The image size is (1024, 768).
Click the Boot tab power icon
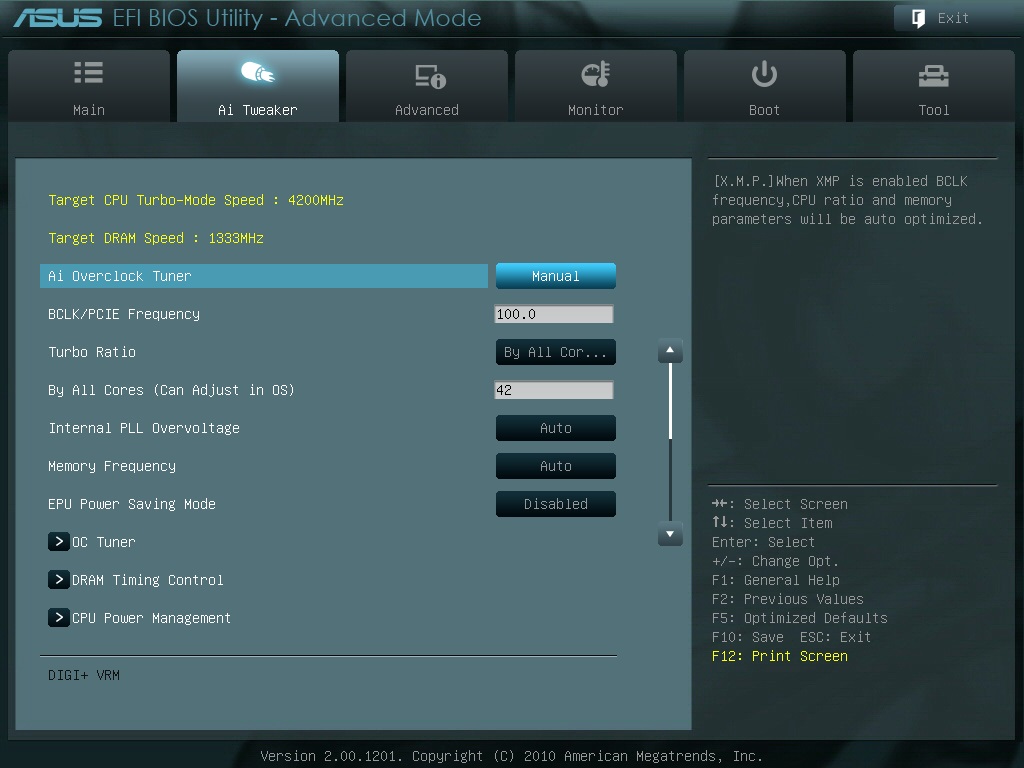point(764,74)
